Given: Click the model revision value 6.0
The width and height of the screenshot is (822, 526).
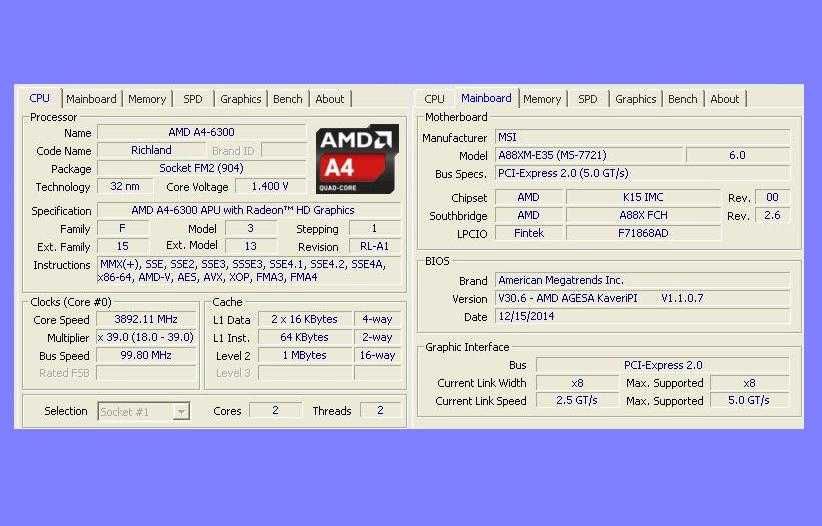Looking at the screenshot, I should pyautogui.click(x=738, y=155).
